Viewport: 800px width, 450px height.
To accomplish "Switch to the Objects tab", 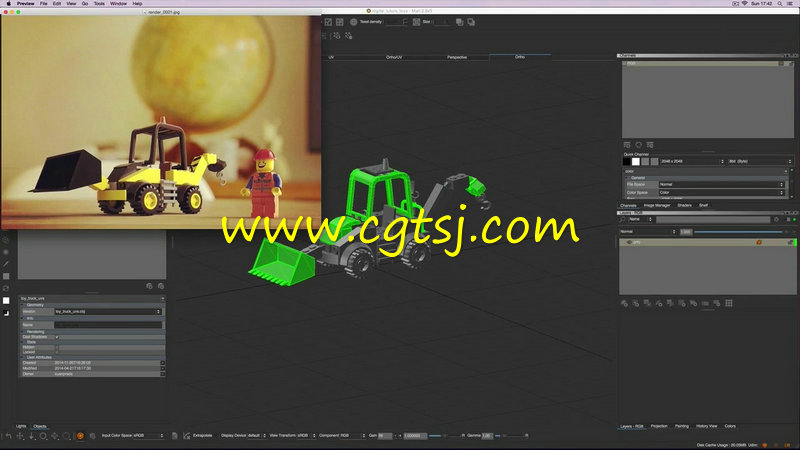I will click(39, 426).
